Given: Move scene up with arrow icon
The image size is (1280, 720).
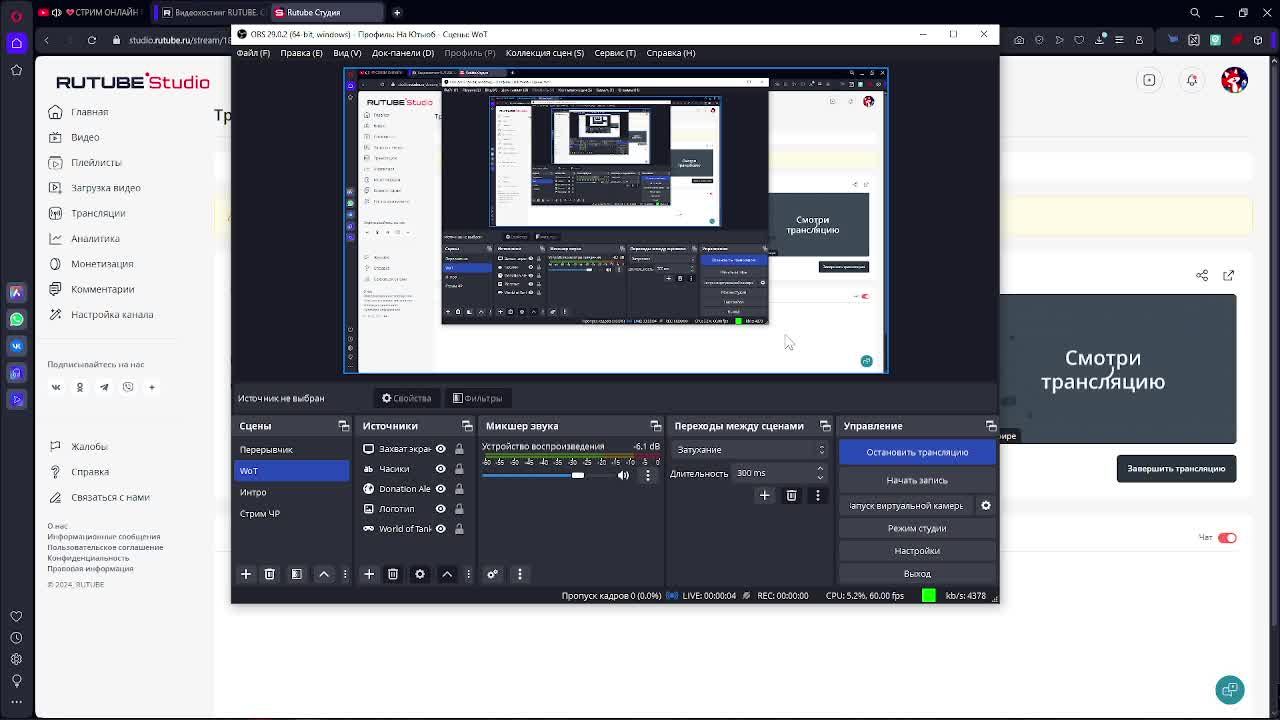Looking at the screenshot, I should click(x=324, y=574).
